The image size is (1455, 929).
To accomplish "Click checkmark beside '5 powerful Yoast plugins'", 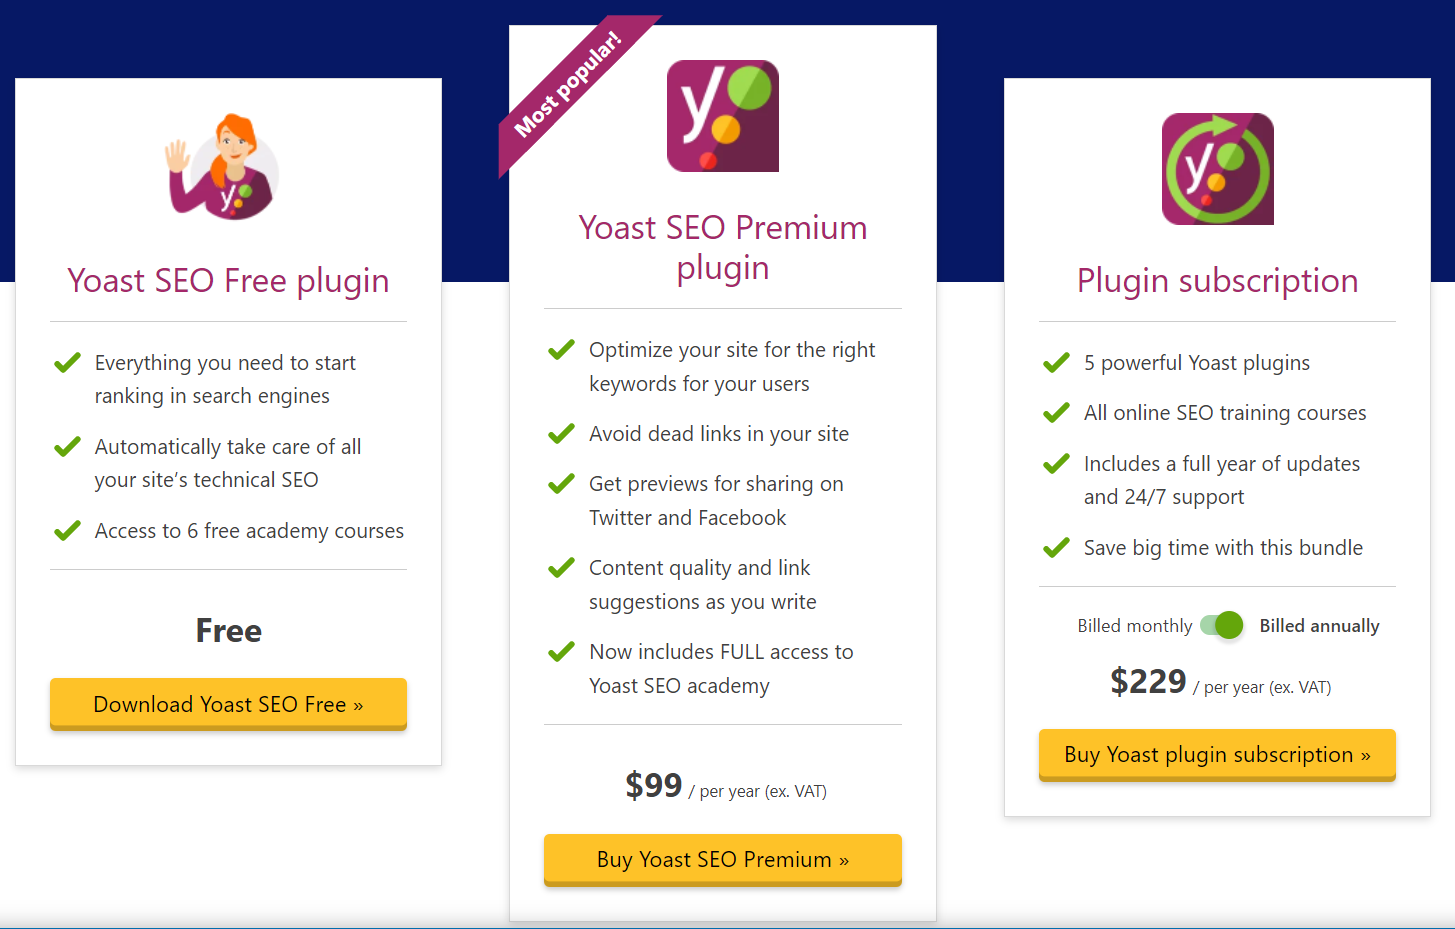I will pos(1056,363).
